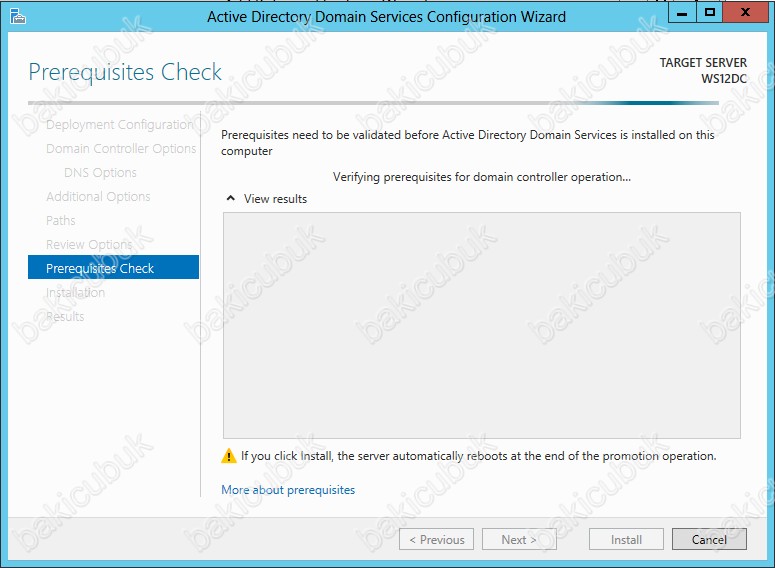Image resolution: width=775 pixels, height=568 pixels.
Task: Click the yellow warning icon about reboot
Action: pyautogui.click(x=228, y=456)
